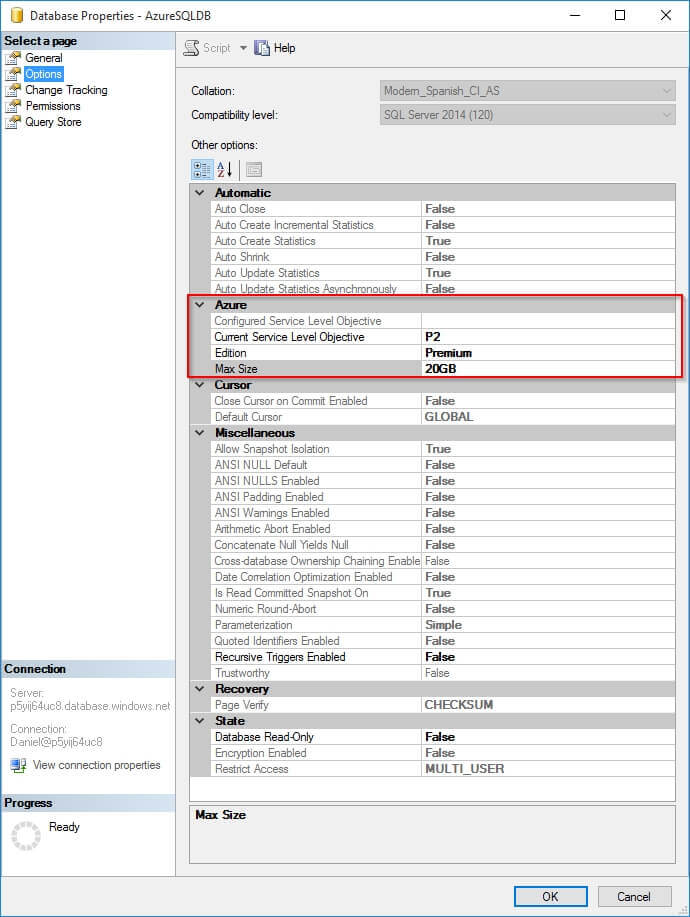Select the Page Verify value CHECKSUM

pos(459,705)
